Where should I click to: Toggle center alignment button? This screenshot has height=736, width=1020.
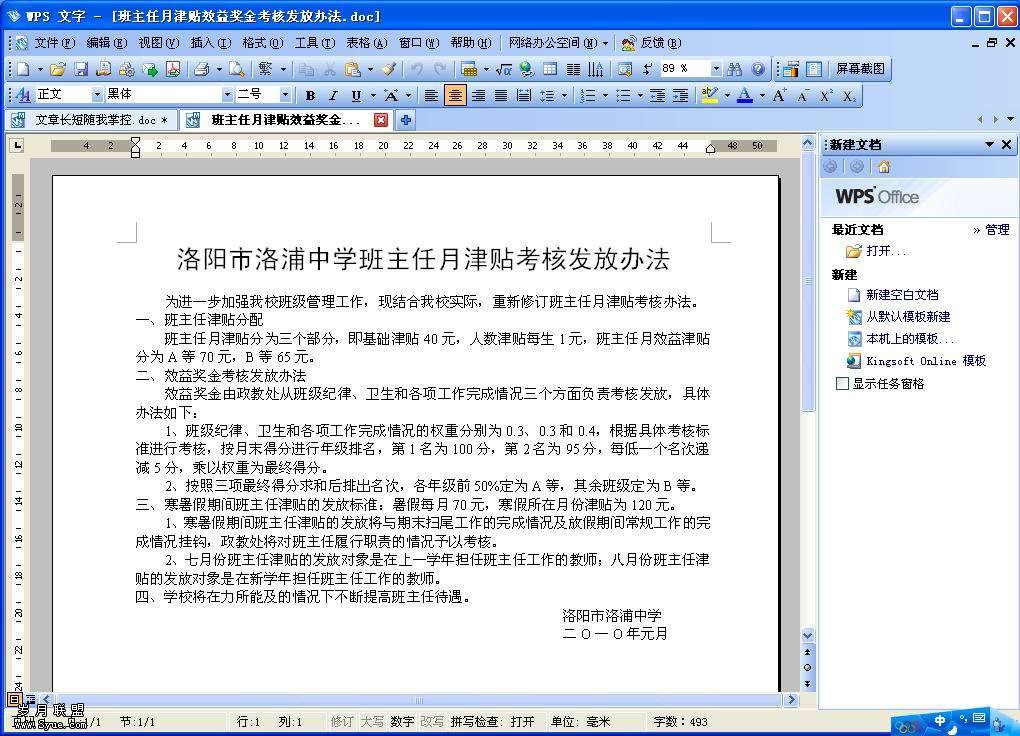point(455,96)
